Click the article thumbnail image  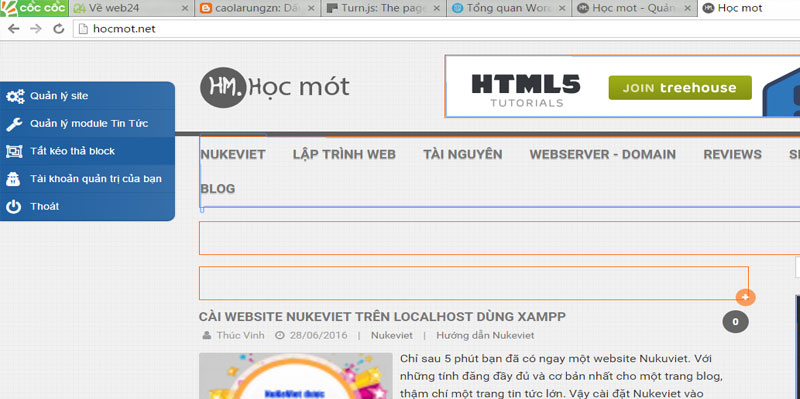[x=295, y=376]
